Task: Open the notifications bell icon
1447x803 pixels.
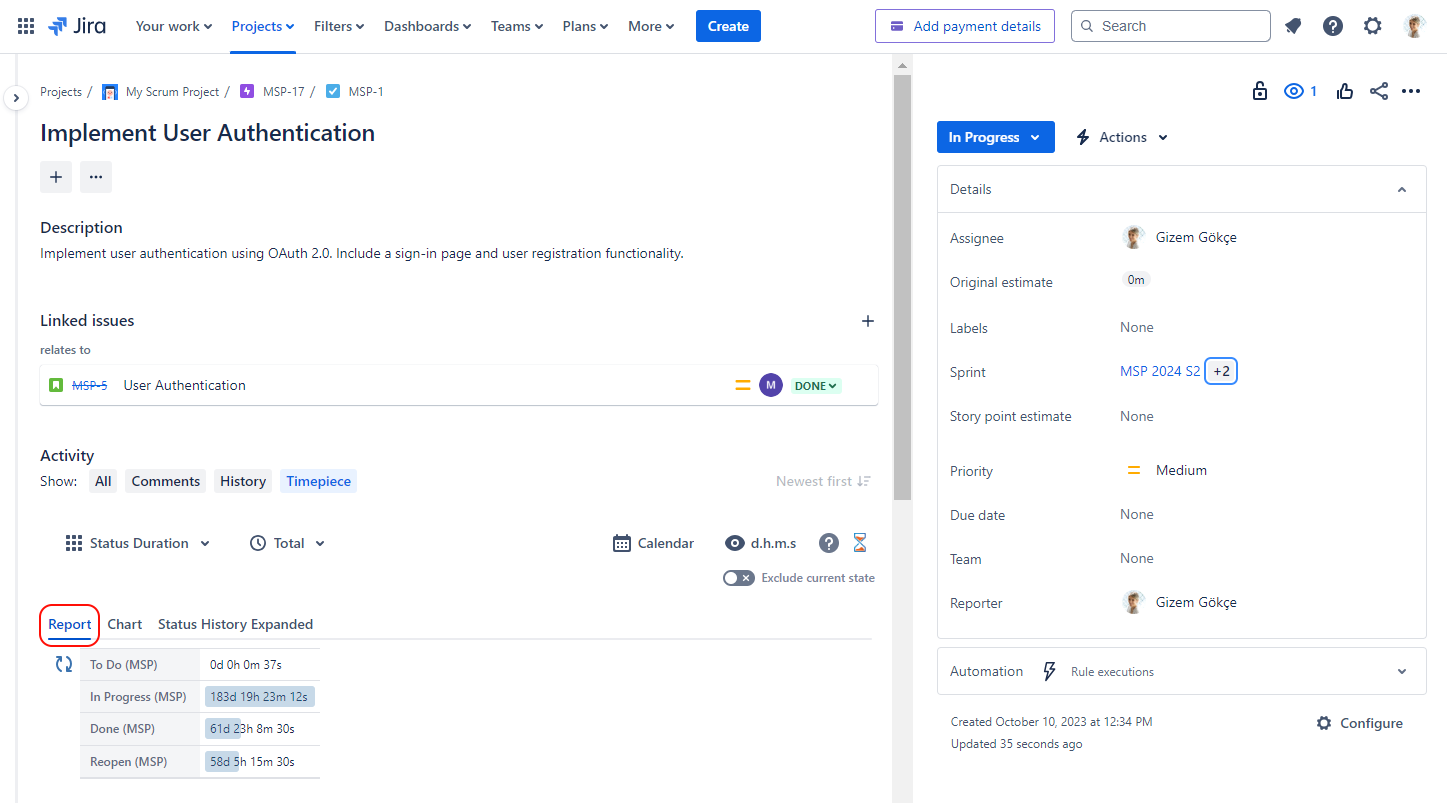Action: click(1293, 26)
